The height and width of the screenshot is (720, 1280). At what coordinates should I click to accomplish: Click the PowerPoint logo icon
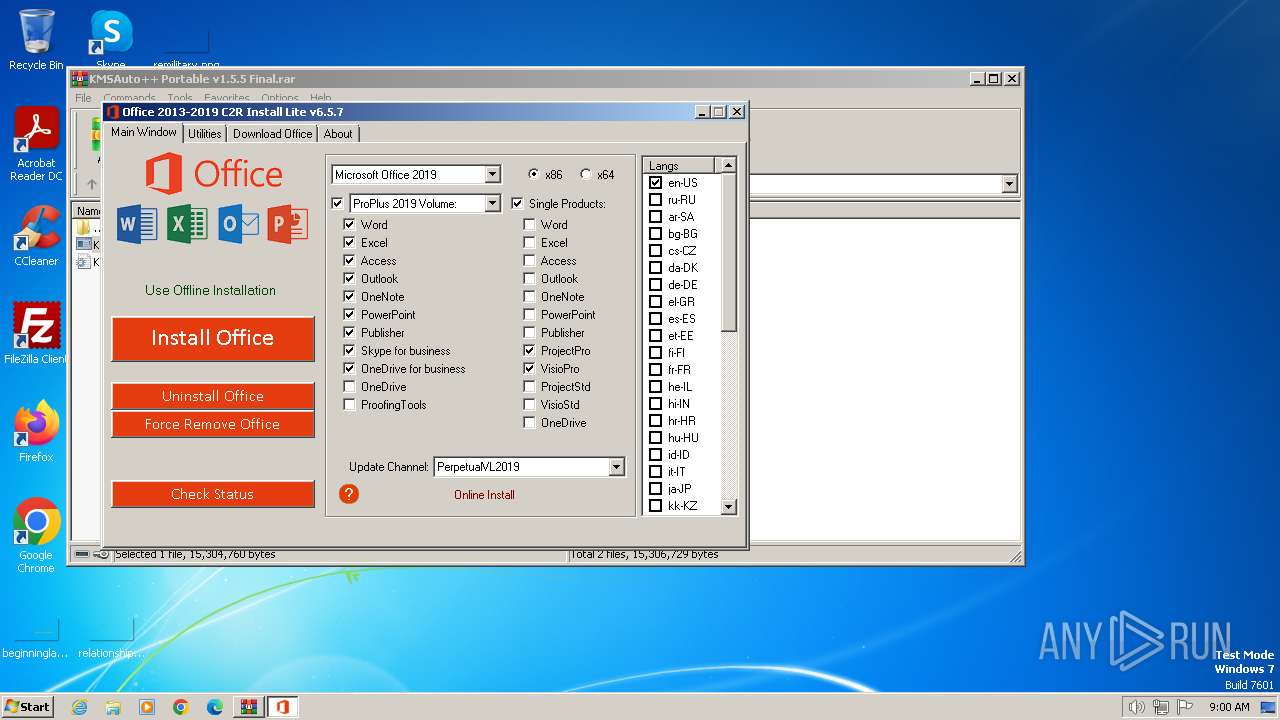click(287, 224)
